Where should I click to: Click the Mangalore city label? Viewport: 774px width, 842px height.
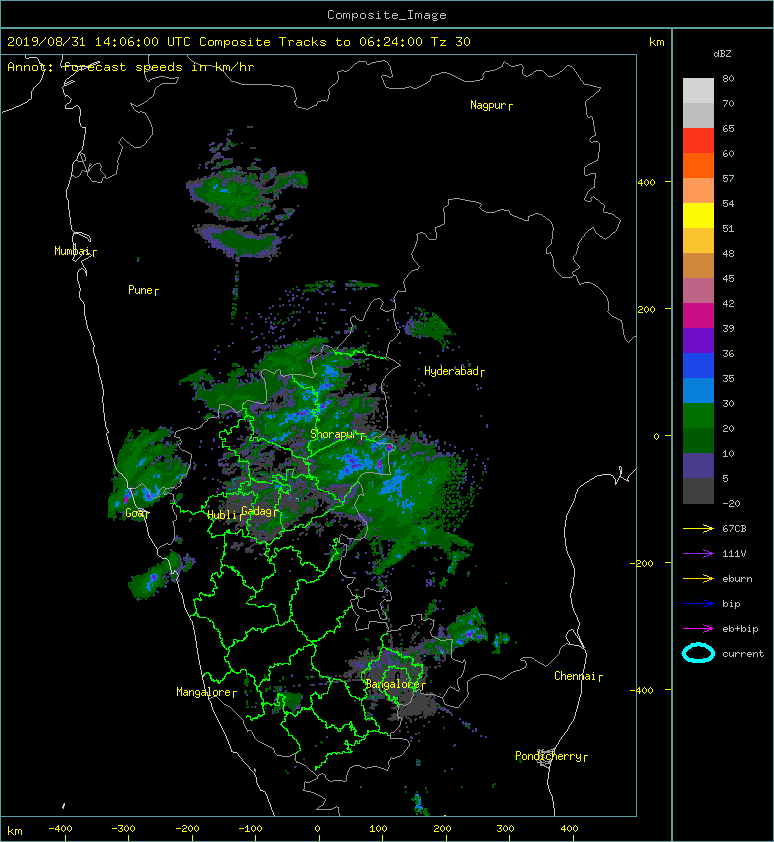point(204,692)
